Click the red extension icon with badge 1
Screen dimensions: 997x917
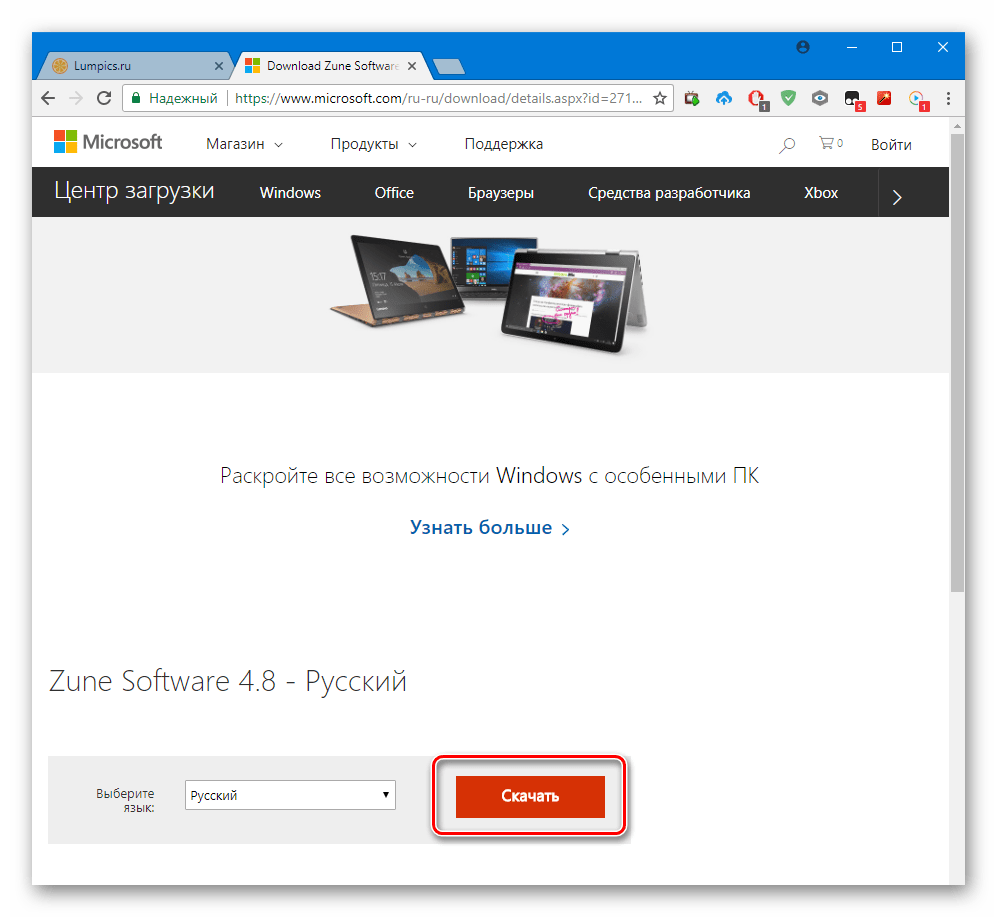pyautogui.click(x=757, y=100)
